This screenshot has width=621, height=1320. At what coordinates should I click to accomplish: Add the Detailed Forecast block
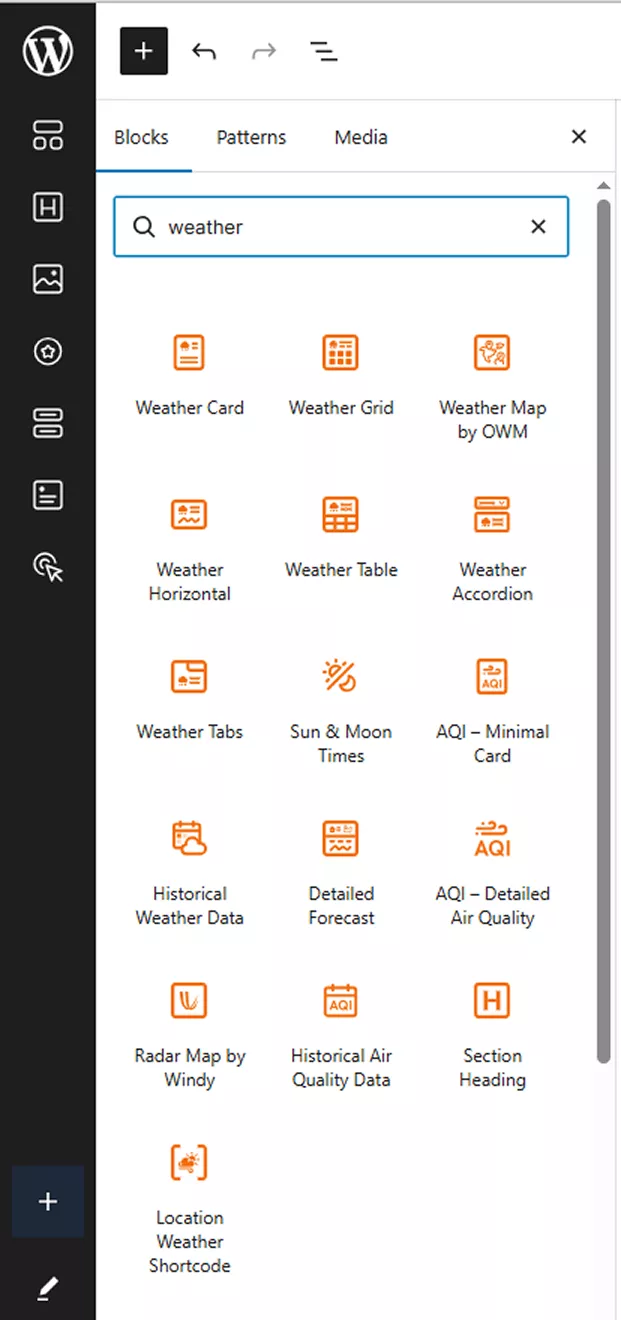tap(341, 874)
